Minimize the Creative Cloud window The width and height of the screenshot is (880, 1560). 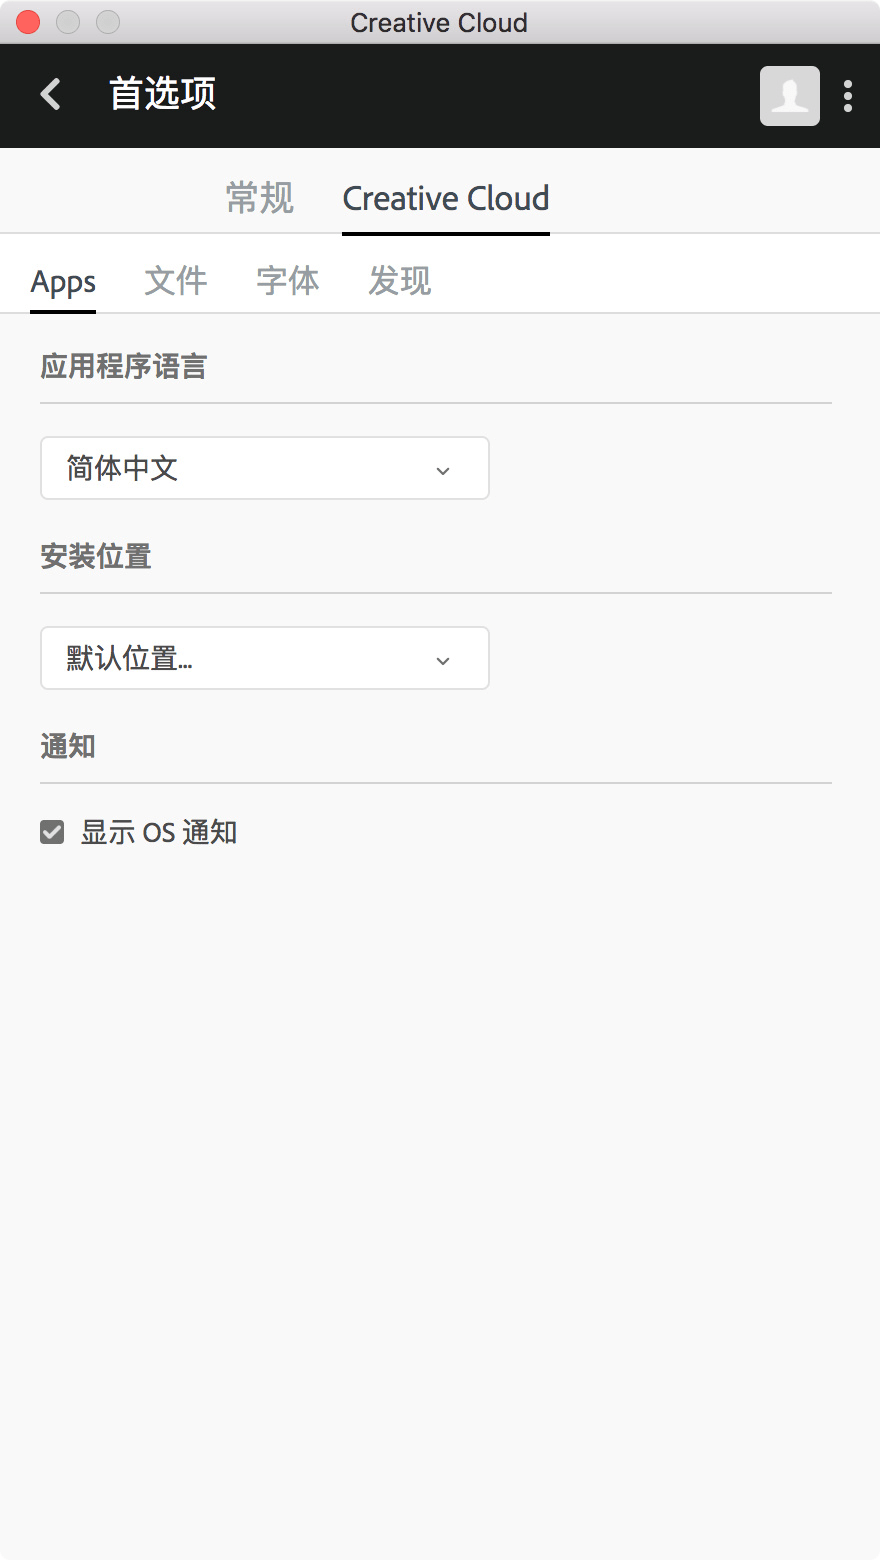click(68, 22)
